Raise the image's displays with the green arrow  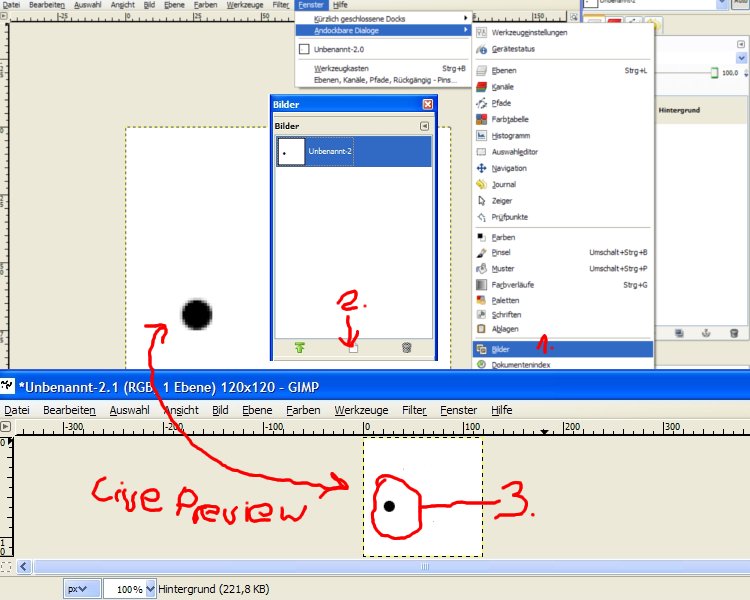(x=300, y=347)
